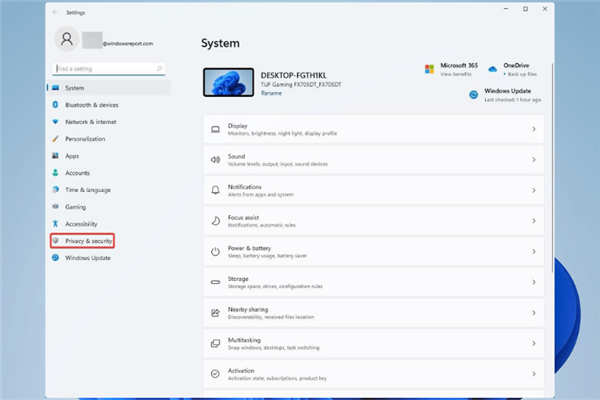Click the Windows Update sidebar icon

click(55, 258)
